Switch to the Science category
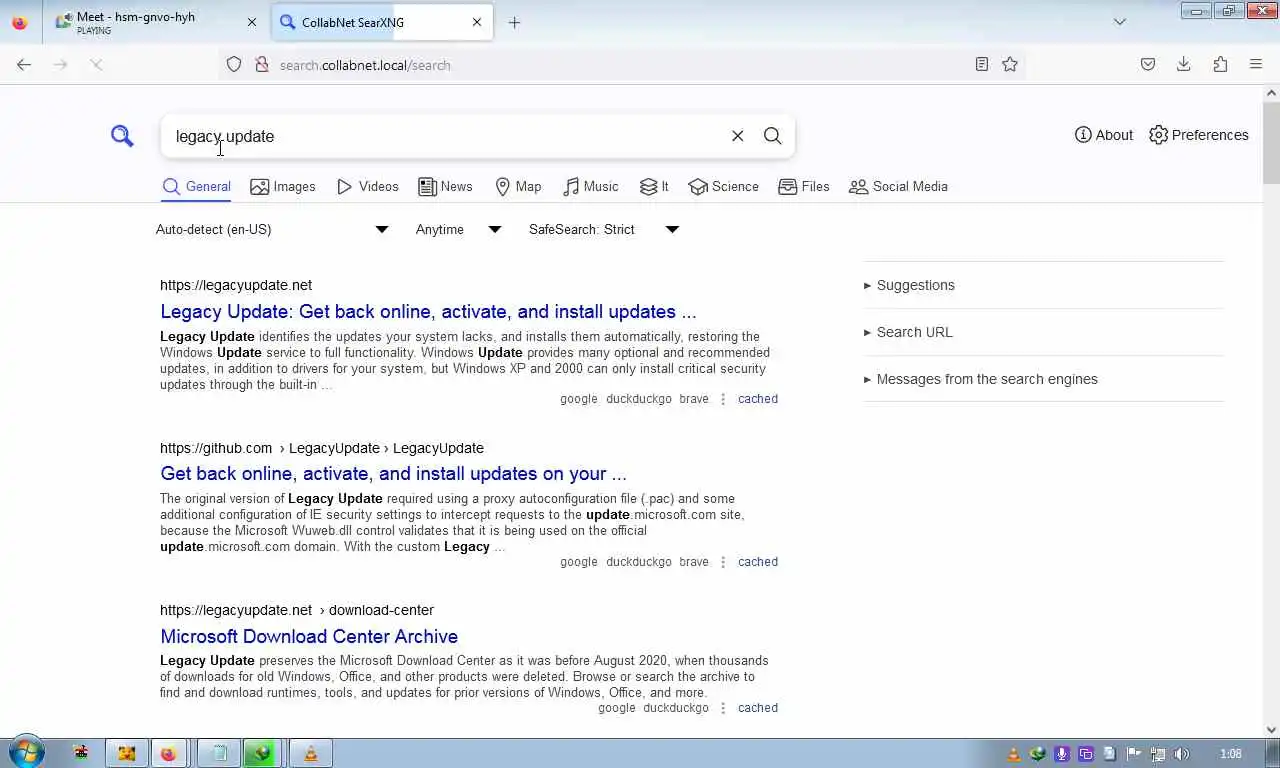Image resolution: width=1280 pixels, height=768 pixels. [723, 187]
